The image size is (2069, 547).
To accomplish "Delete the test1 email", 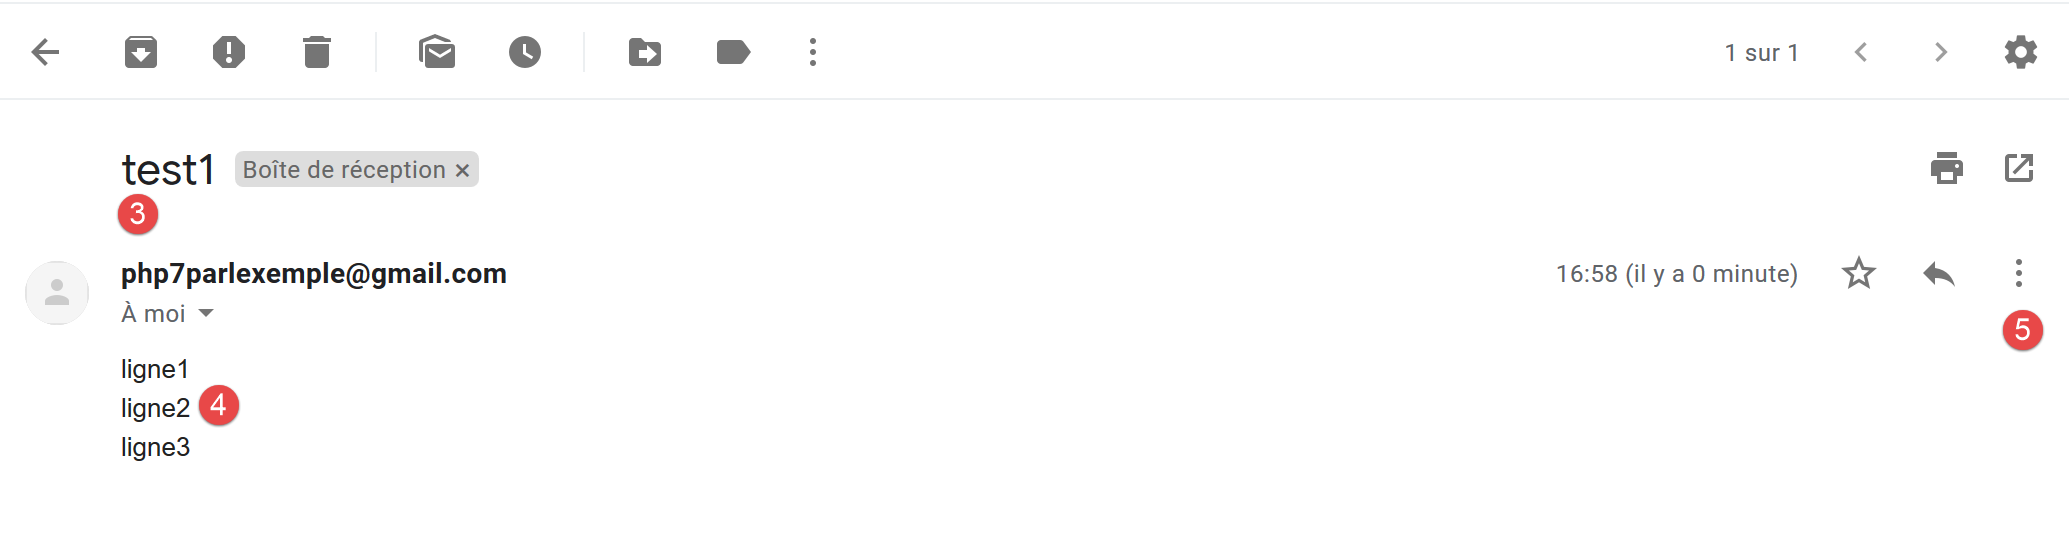I will point(317,52).
